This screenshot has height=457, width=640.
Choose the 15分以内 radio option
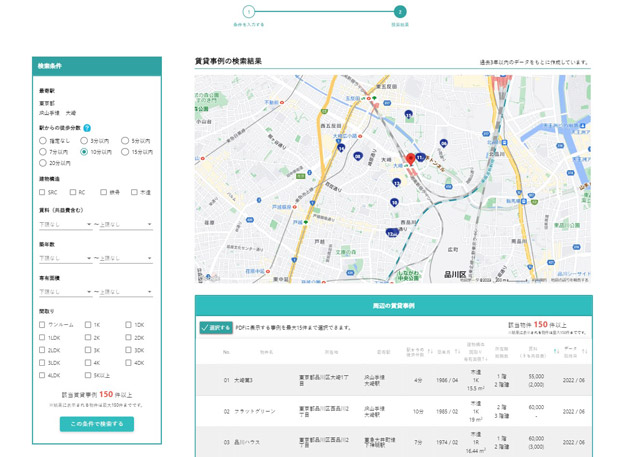tap(125, 152)
